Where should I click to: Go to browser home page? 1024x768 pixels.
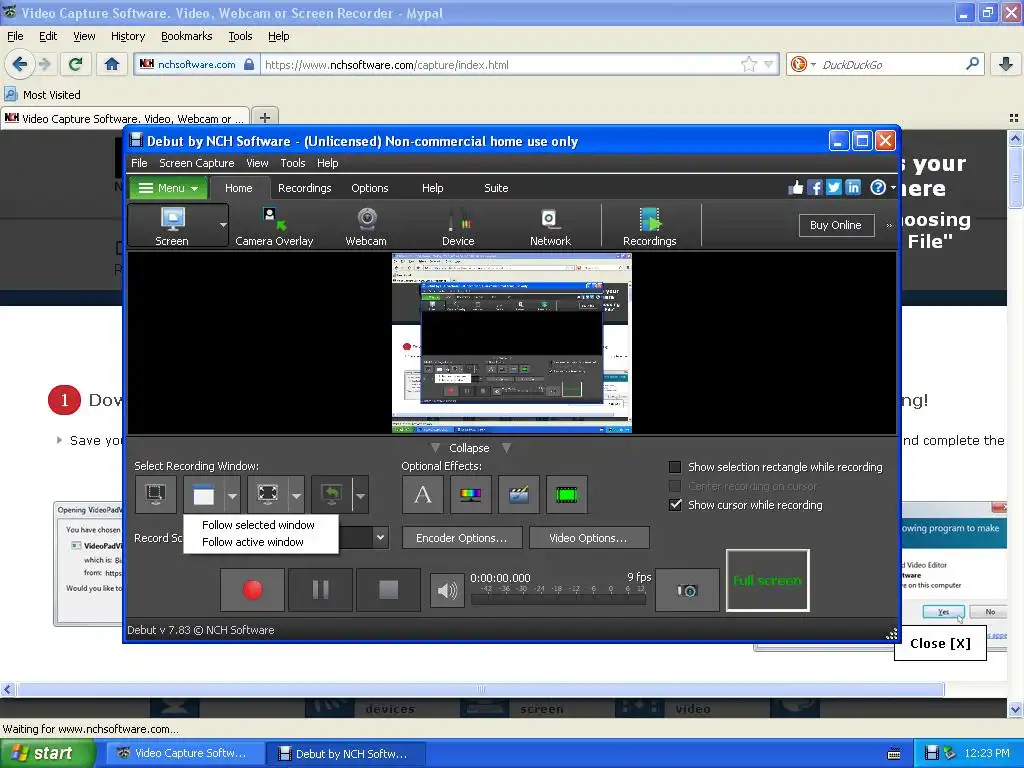[112, 64]
